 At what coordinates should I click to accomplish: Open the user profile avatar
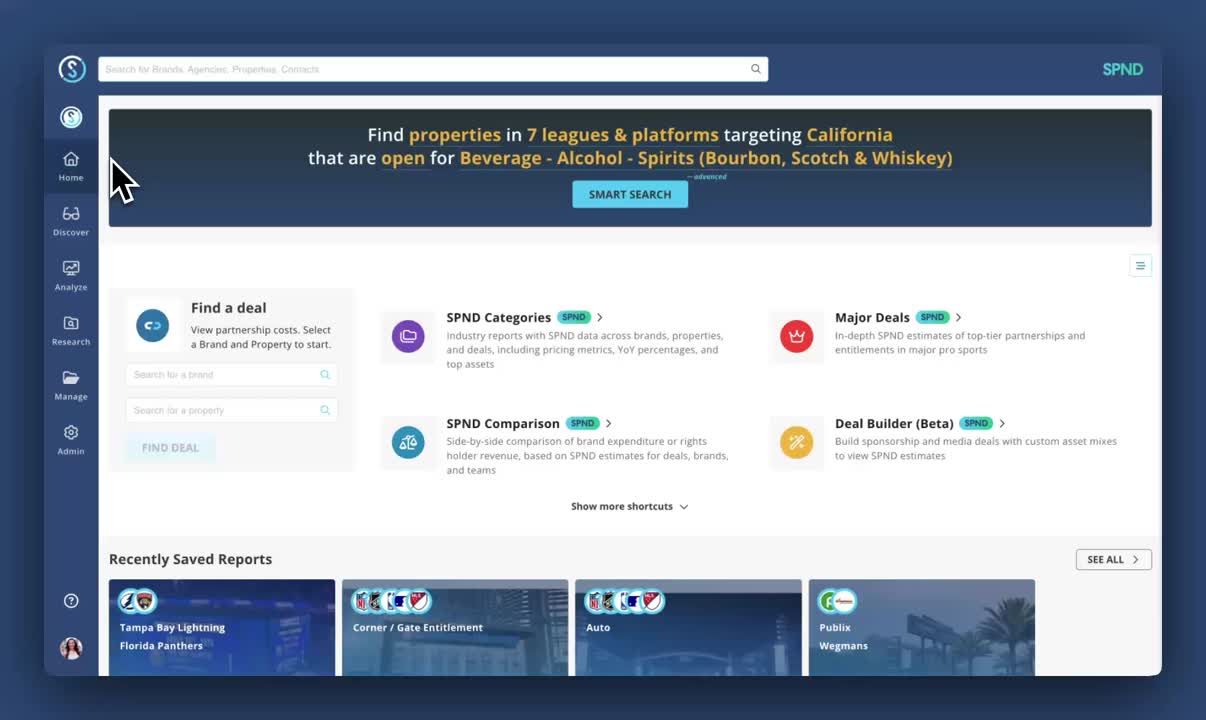click(71, 648)
